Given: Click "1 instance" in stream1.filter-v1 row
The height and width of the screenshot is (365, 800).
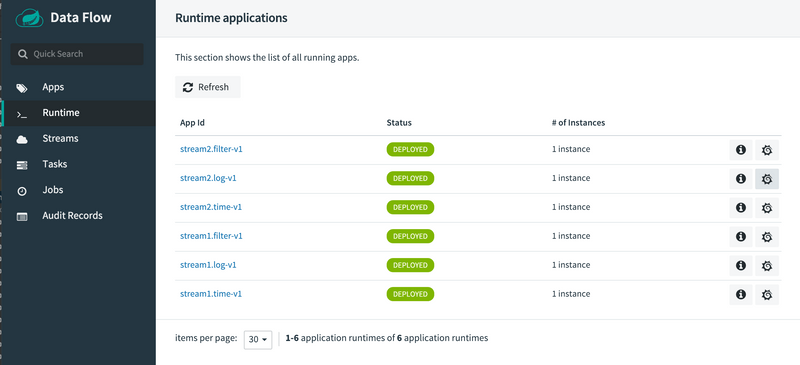Looking at the screenshot, I should point(571,236).
